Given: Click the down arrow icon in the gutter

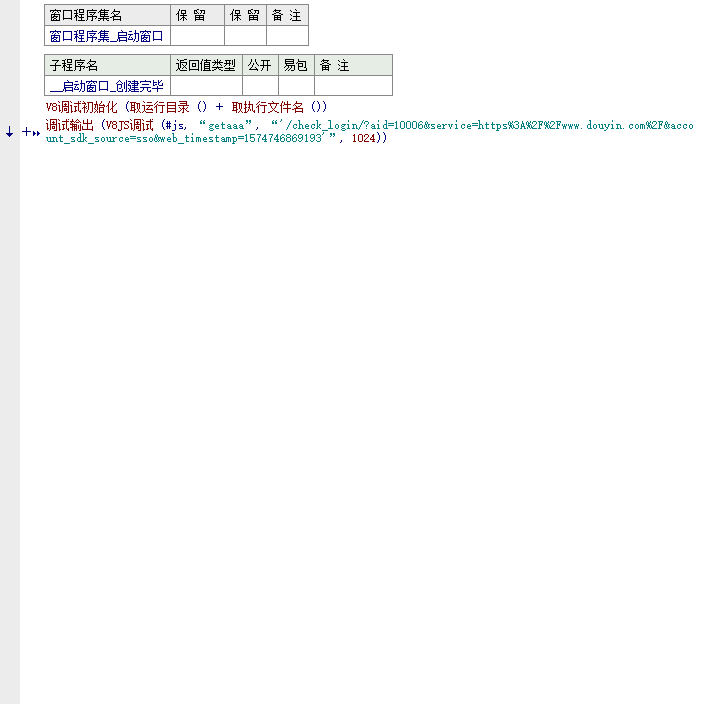Looking at the screenshot, I should click(9, 132).
